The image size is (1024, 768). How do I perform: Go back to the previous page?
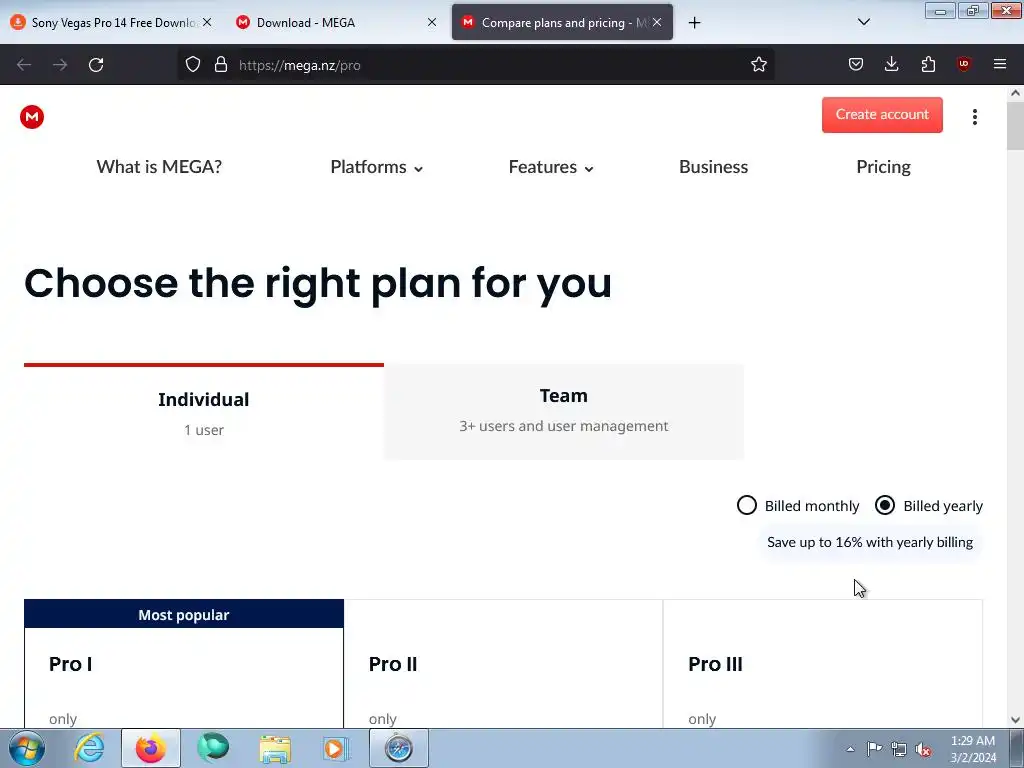point(24,65)
